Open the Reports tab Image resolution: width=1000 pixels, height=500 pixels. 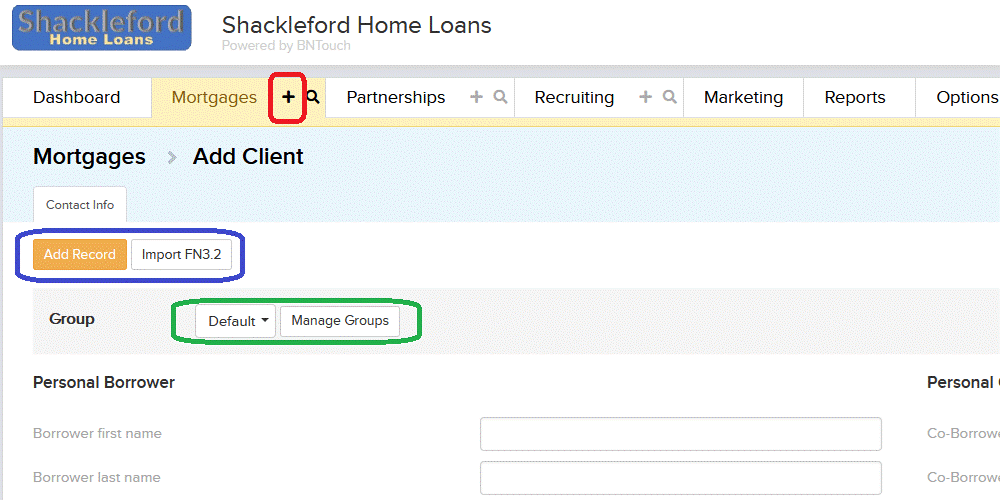[855, 98]
